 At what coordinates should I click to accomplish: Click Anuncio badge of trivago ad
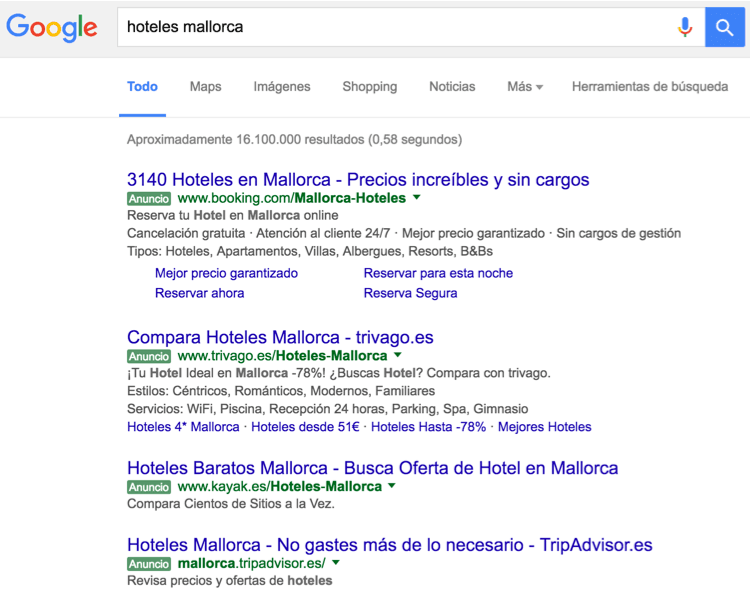[149, 356]
